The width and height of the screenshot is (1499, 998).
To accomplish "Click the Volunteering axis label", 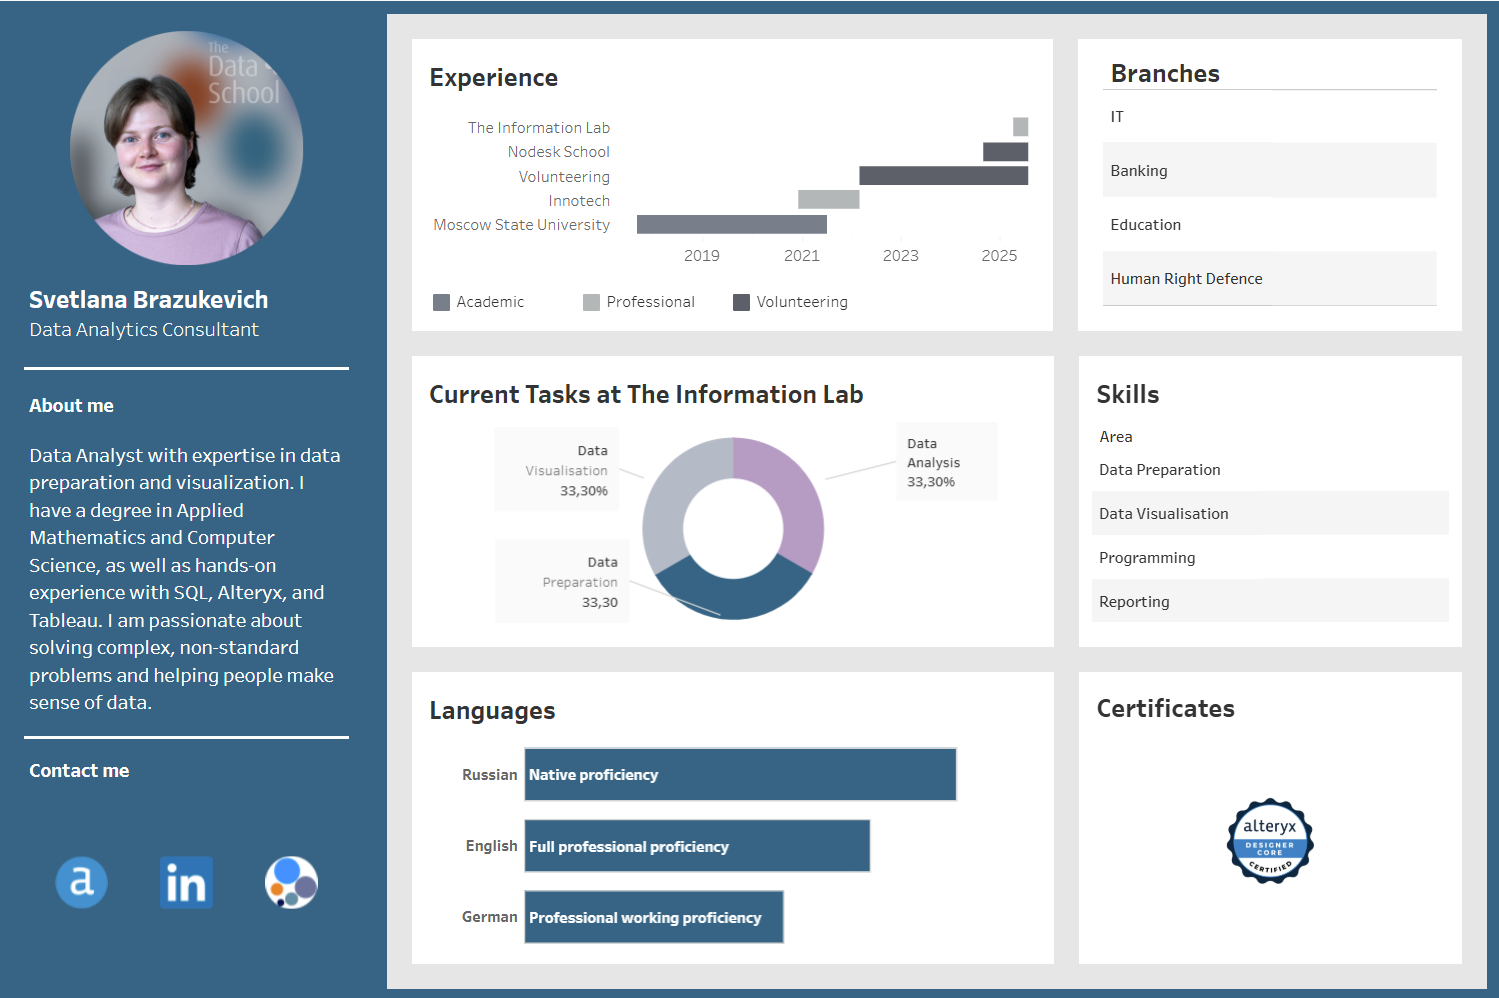I will pos(564,177).
